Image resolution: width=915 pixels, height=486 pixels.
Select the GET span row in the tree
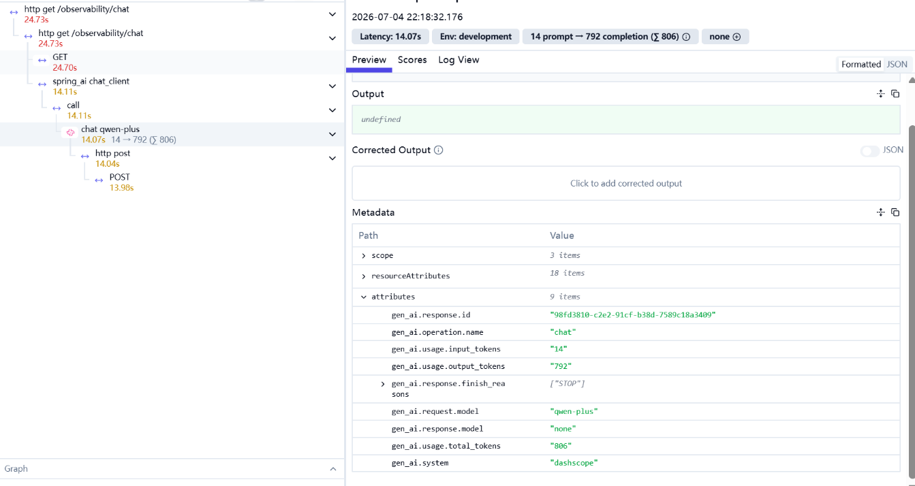click(172, 62)
